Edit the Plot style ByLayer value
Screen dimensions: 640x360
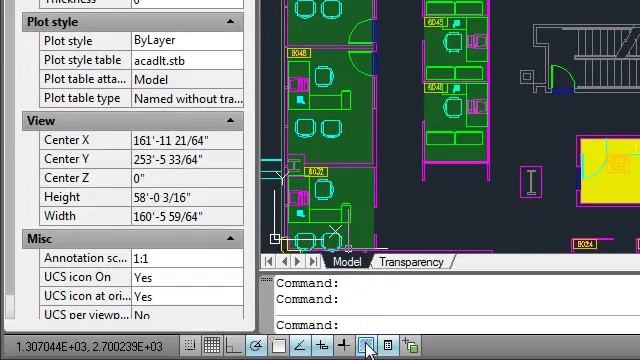(187, 40)
